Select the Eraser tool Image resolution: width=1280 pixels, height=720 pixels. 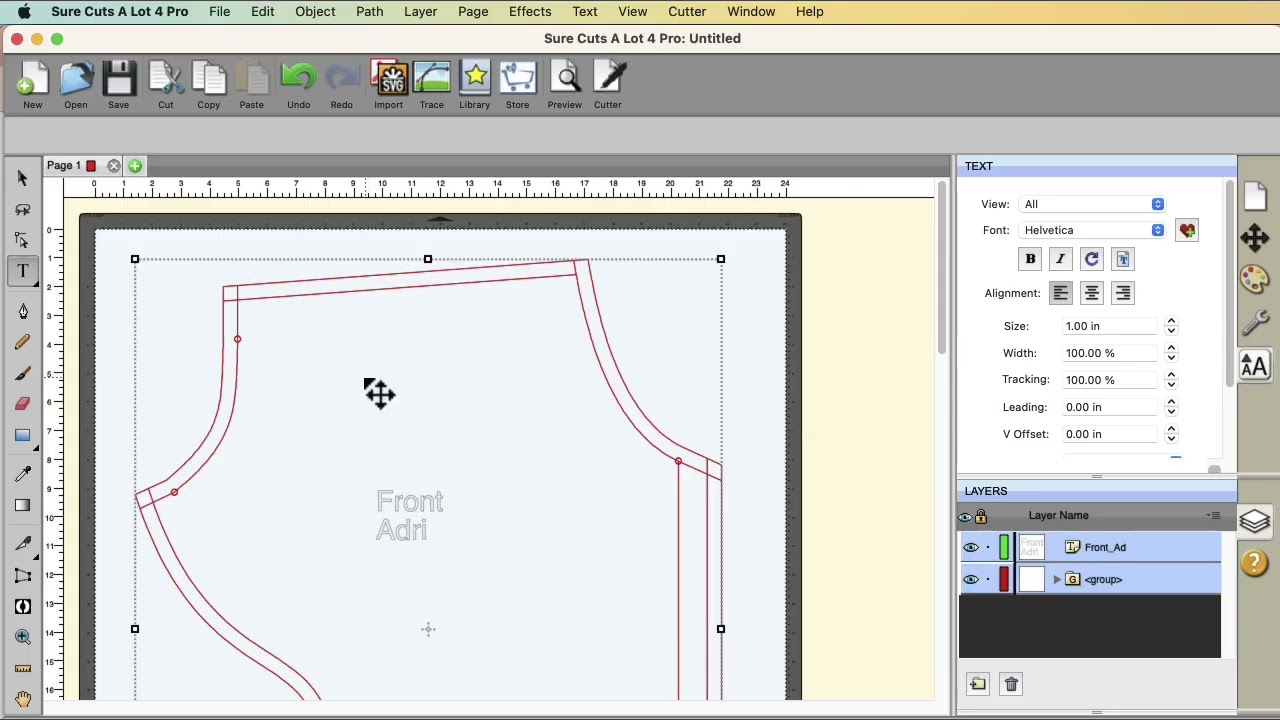(x=22, y=404)
